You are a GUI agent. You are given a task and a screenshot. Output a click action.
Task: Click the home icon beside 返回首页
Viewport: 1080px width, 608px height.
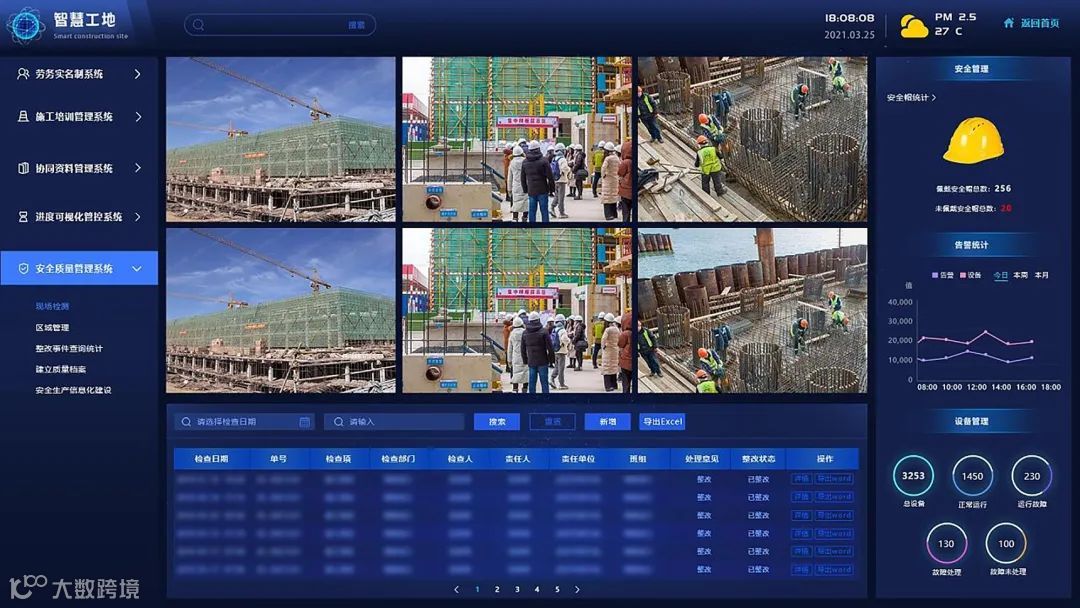[x=1009, y=23]
